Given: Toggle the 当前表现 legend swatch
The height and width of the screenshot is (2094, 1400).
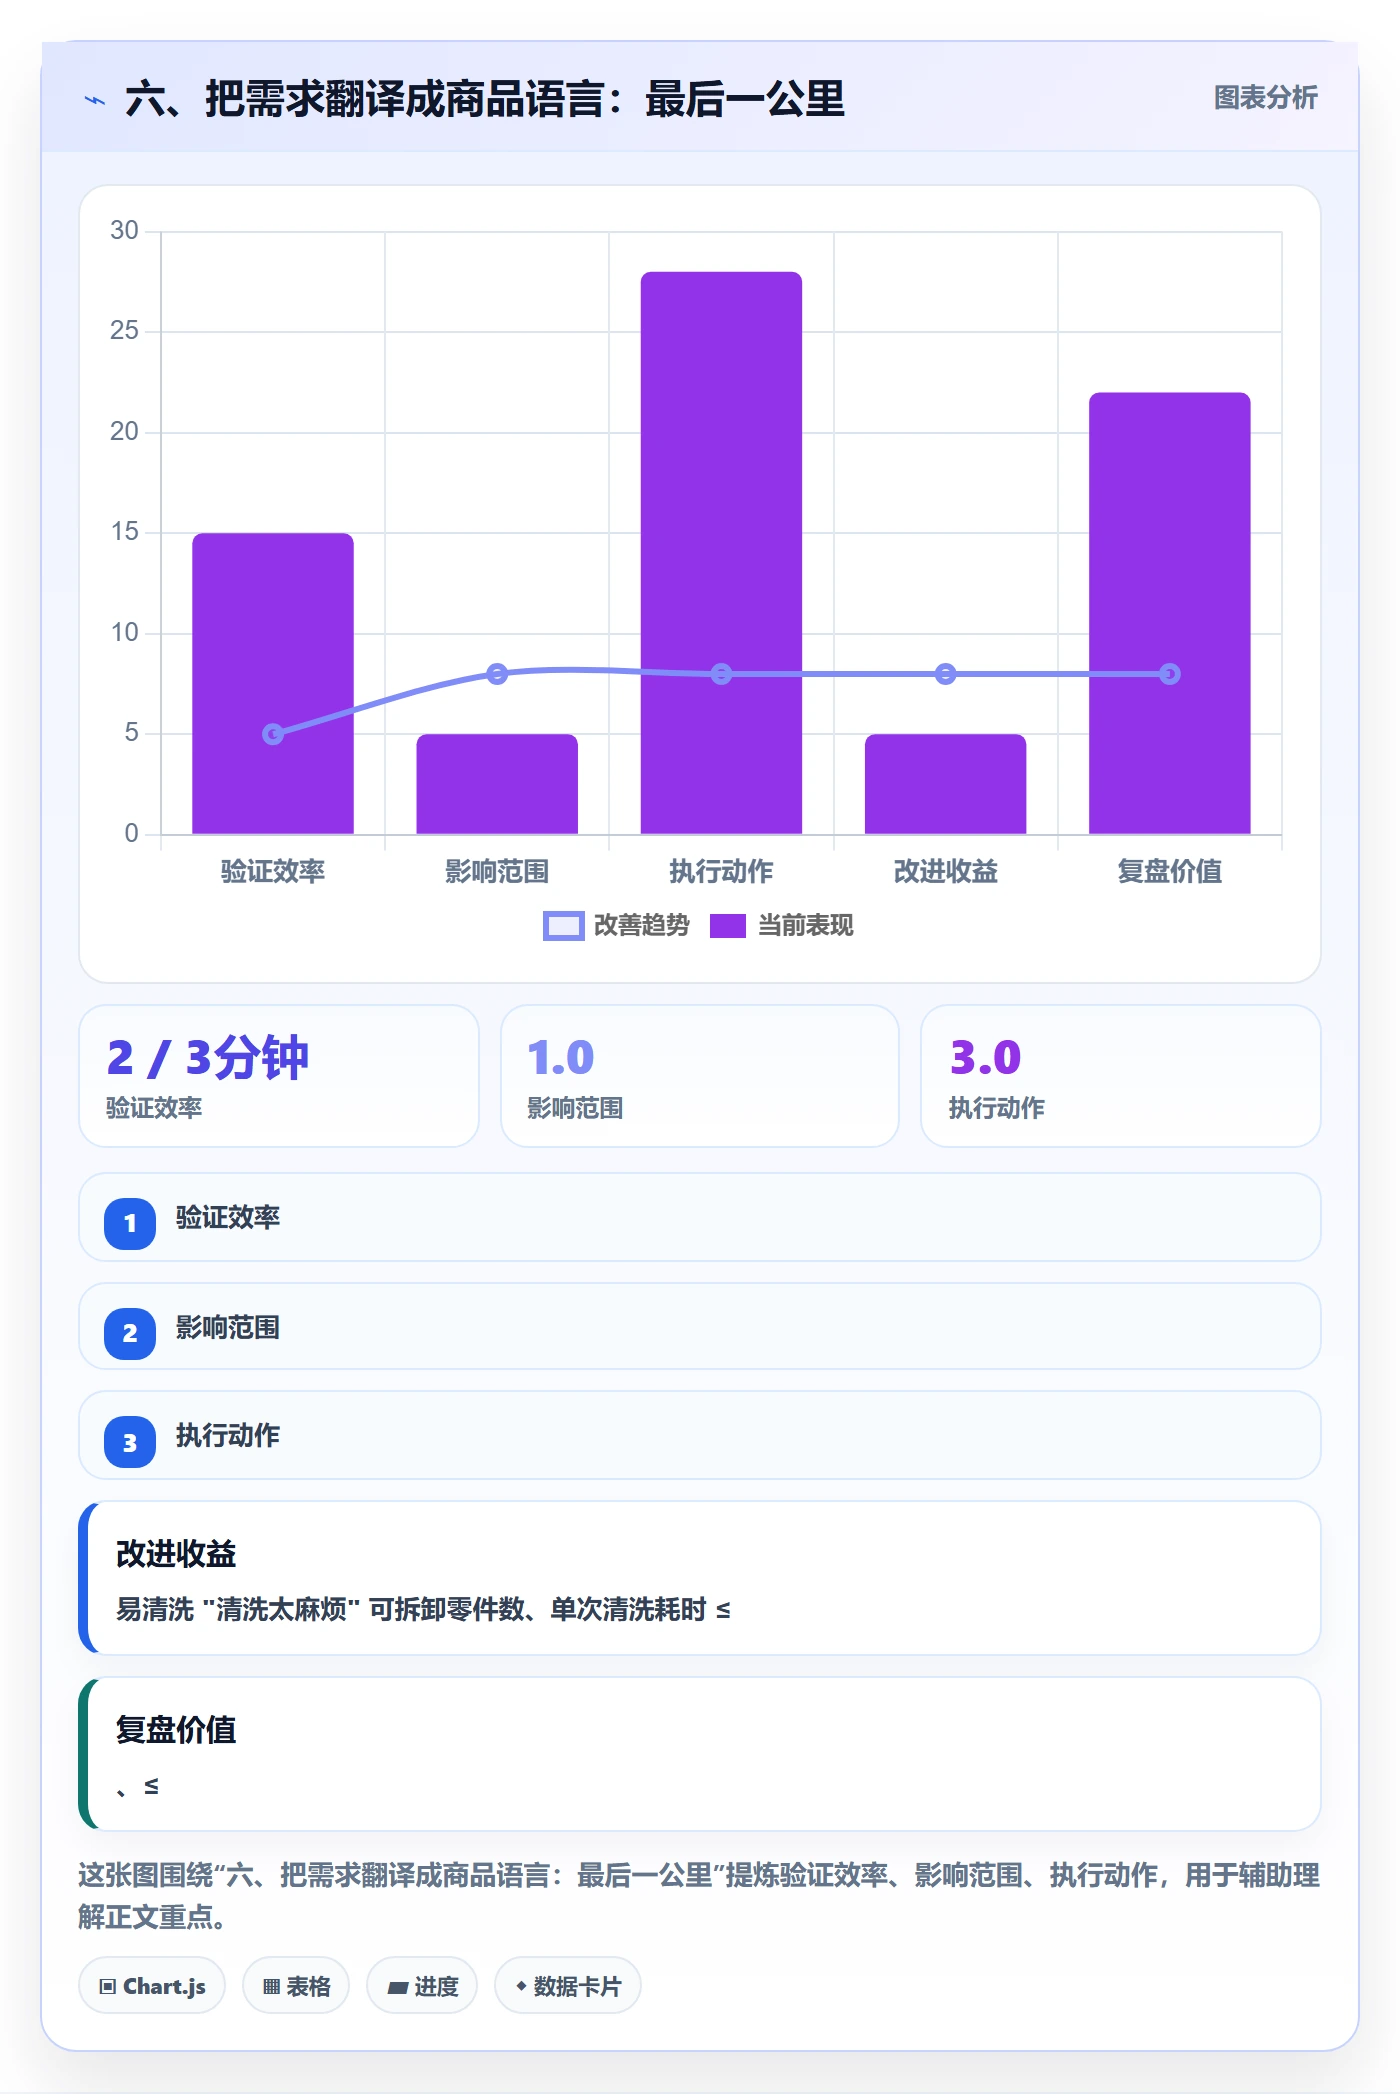Looking at the screenshot, I should 728,926.
